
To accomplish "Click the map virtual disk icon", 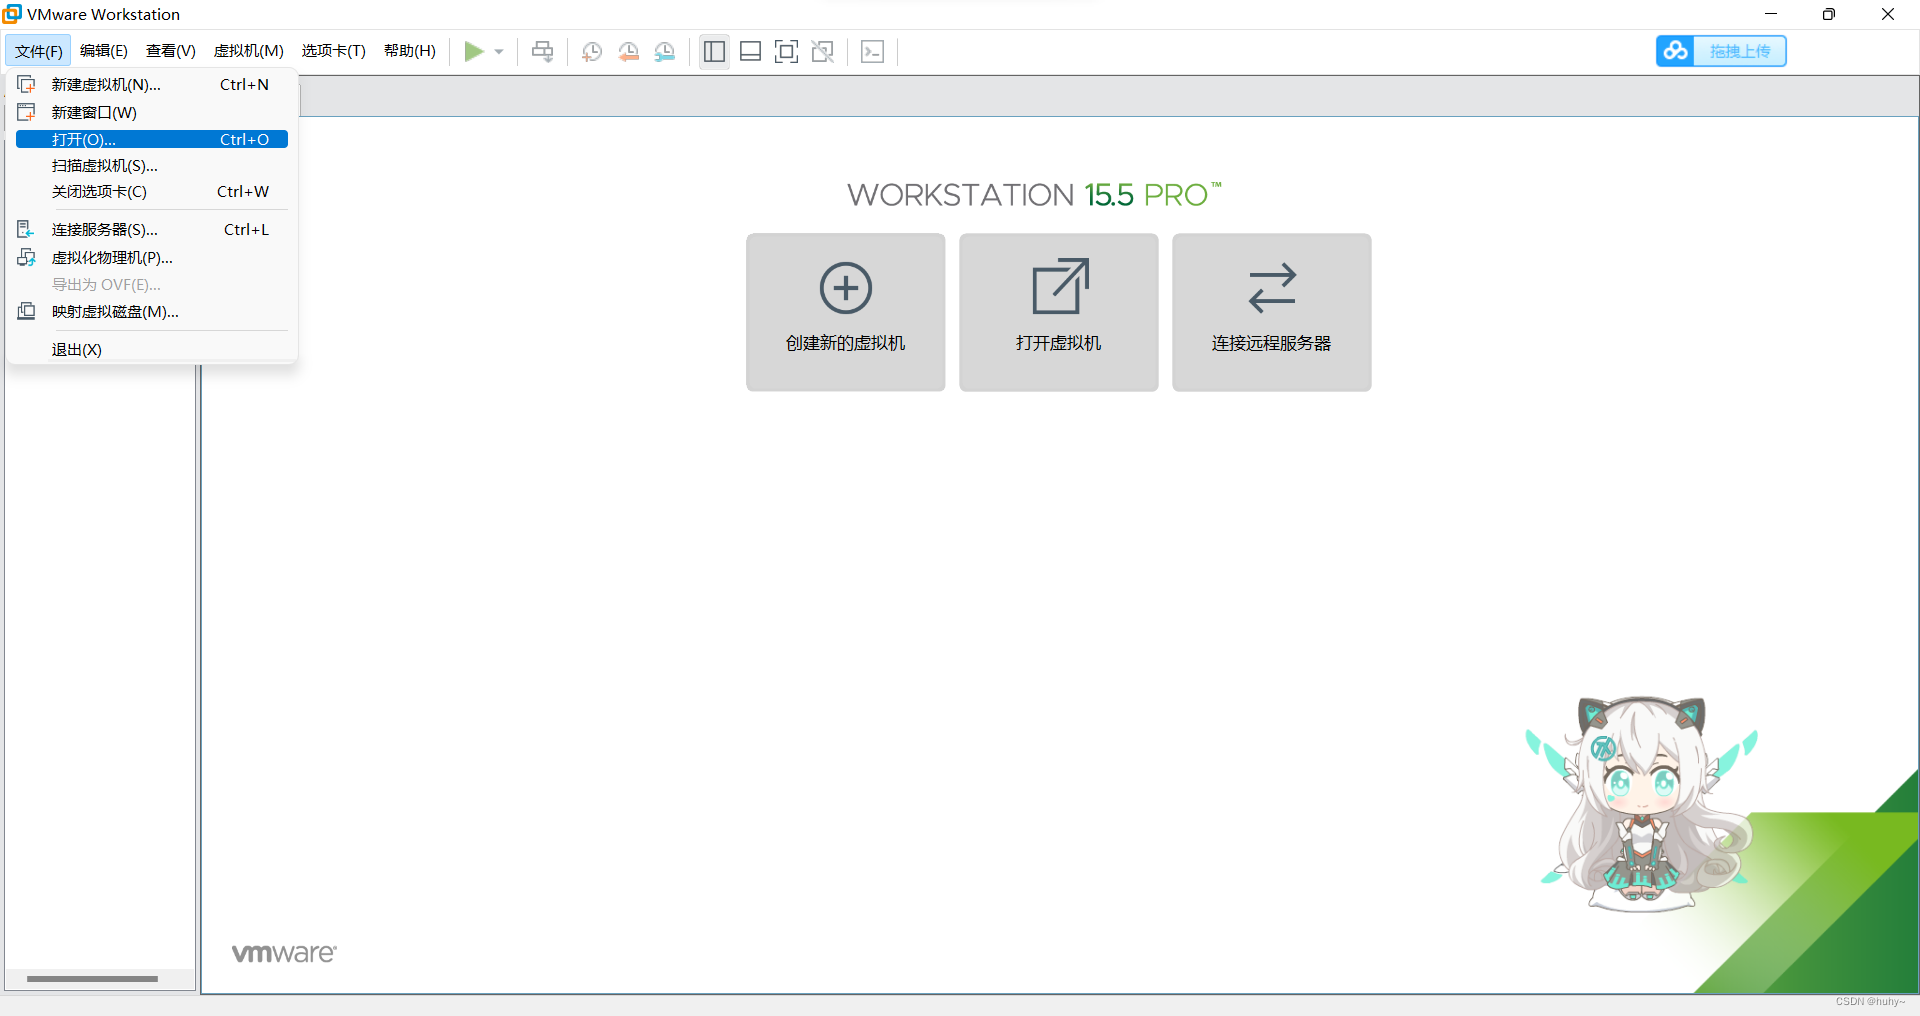I will click(x=27, y=311).
